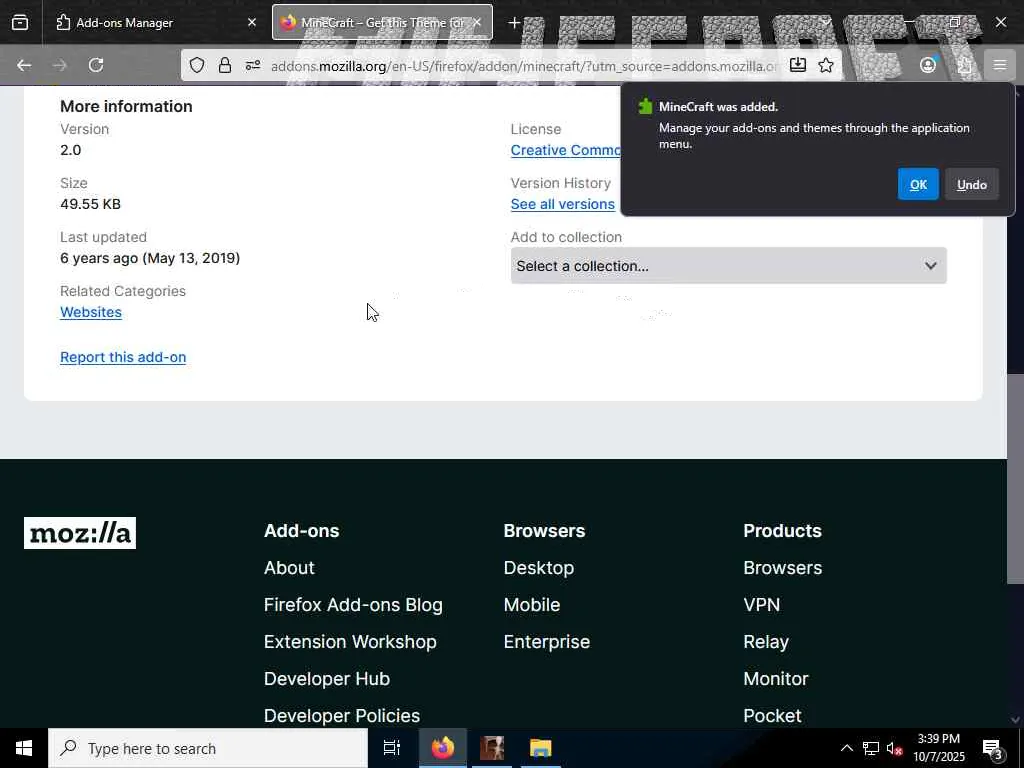The height and width of the screenshot is (768, 1024).
Task: Click the '49.55 KB' size value
Action: [90, 204]
